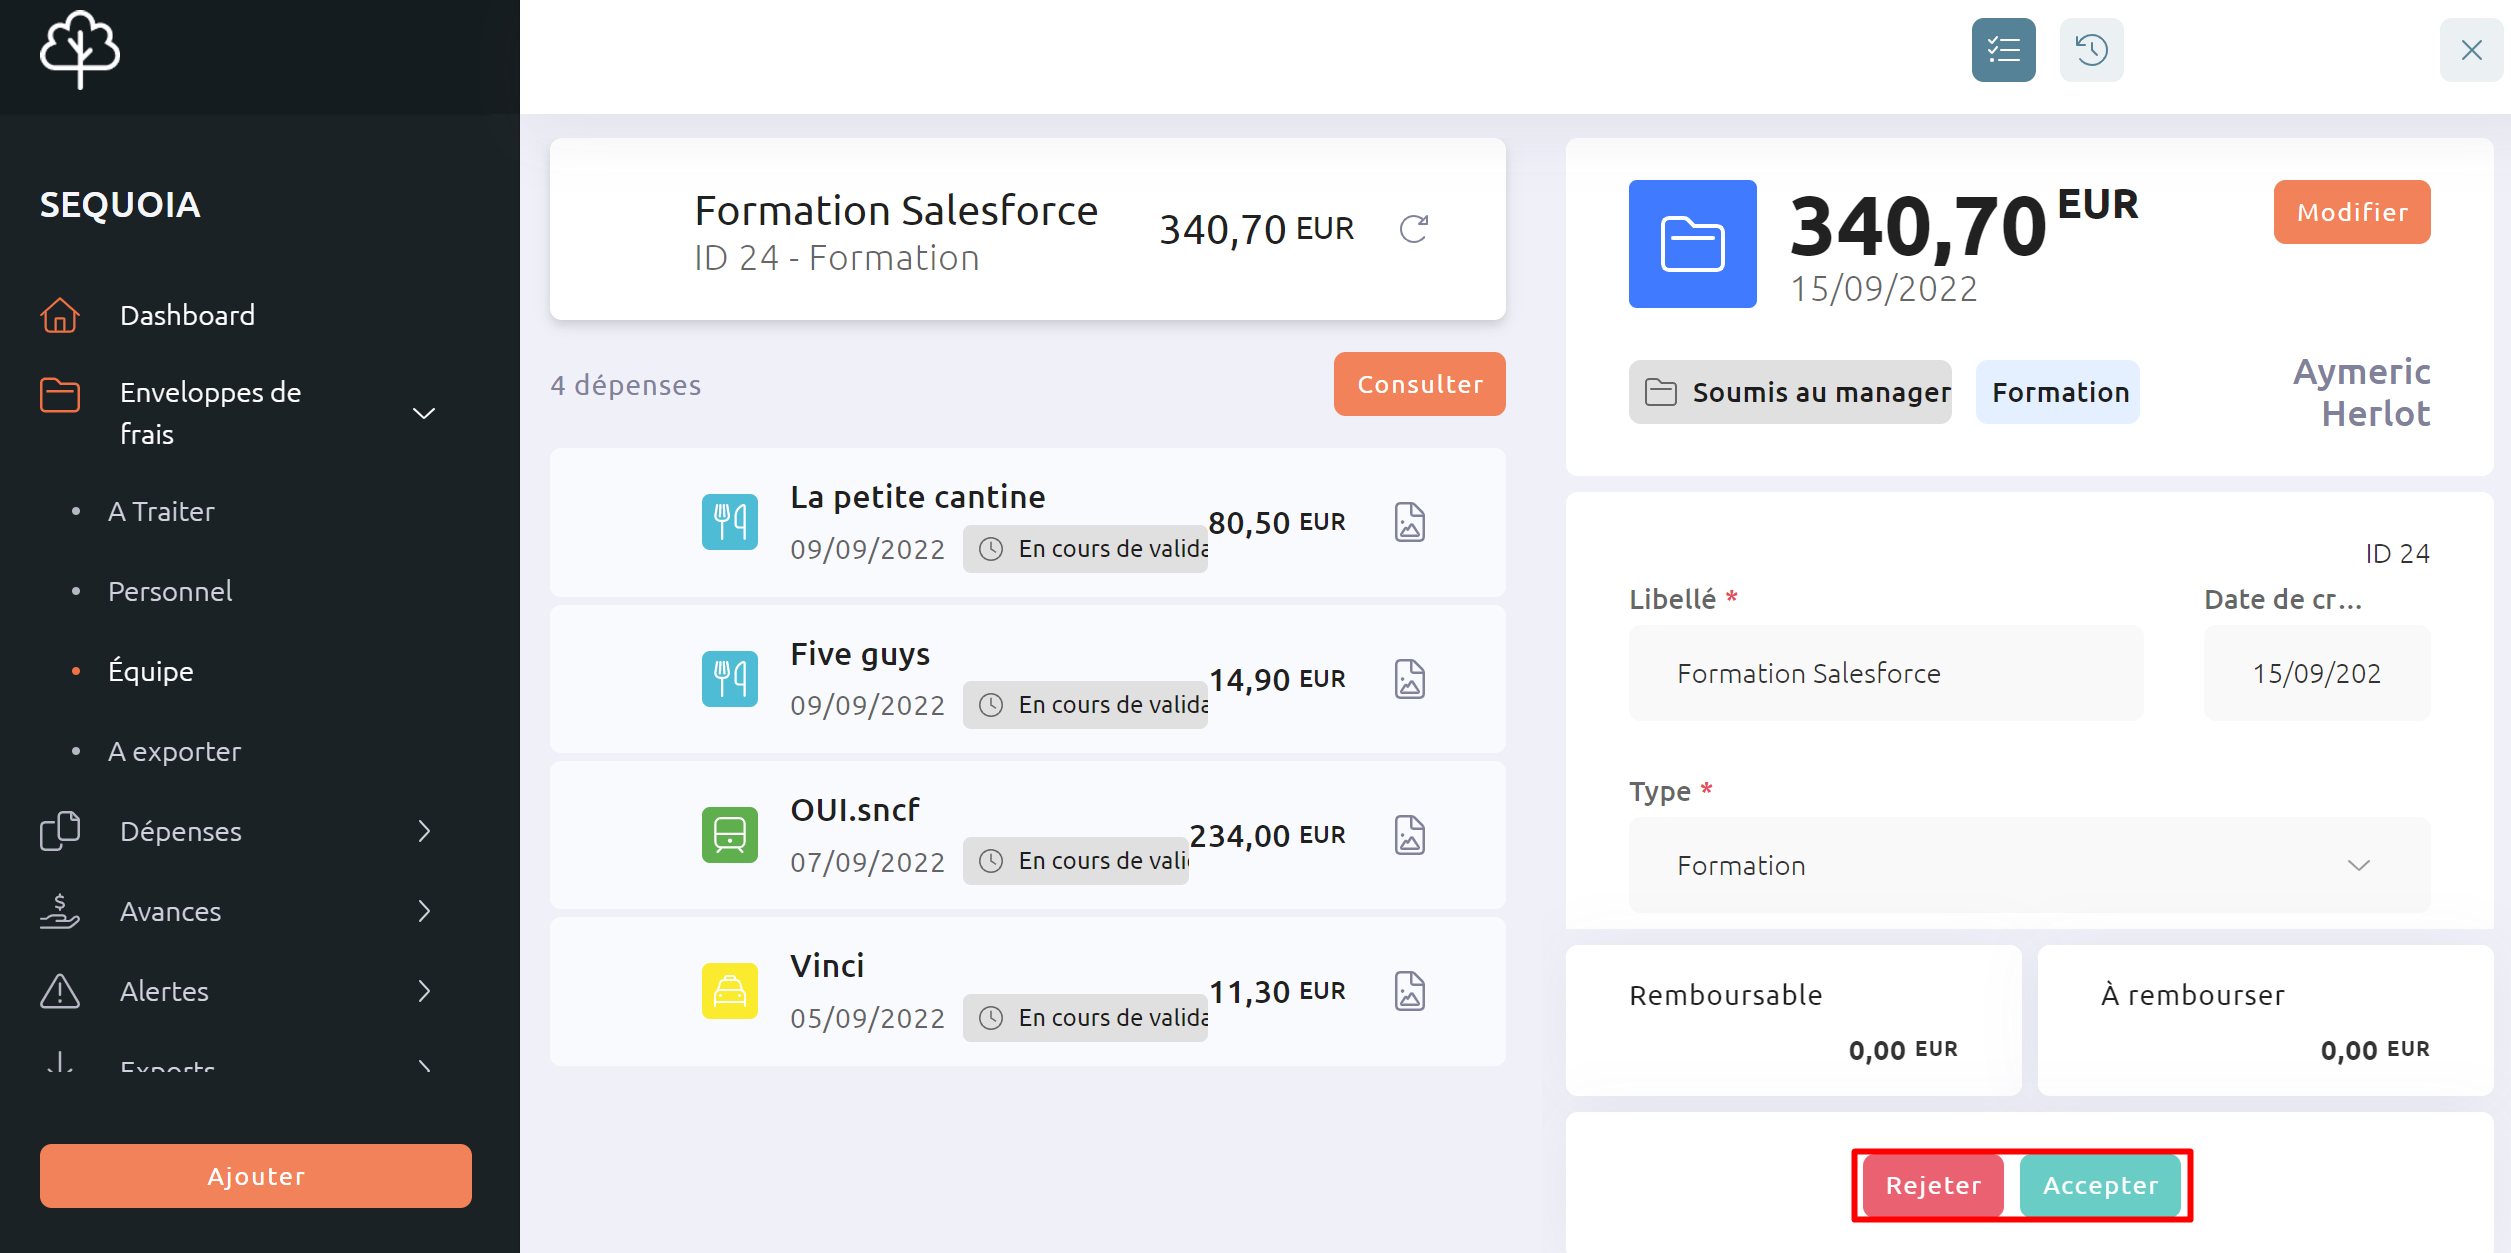Click the 80,50 EUR amount
The width and height of the screenshot is (2511, 1253).
1277,522
